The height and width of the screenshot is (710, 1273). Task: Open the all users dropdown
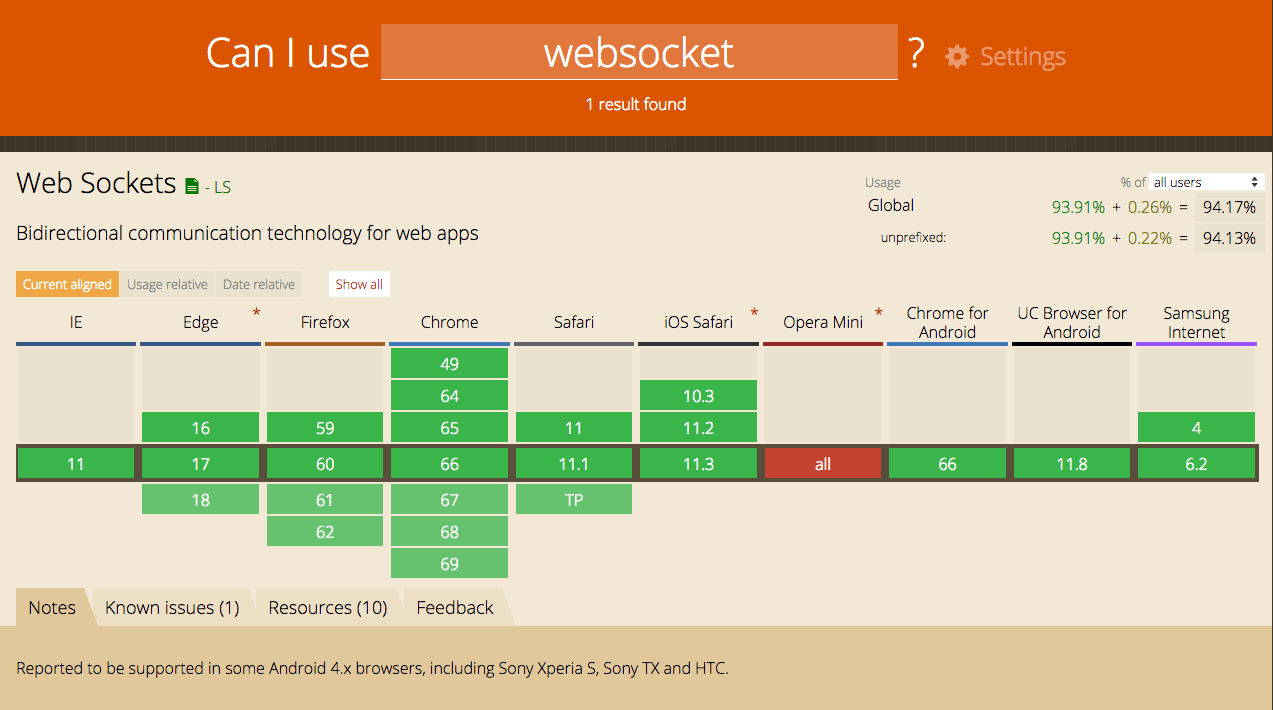coord(1206,182)
